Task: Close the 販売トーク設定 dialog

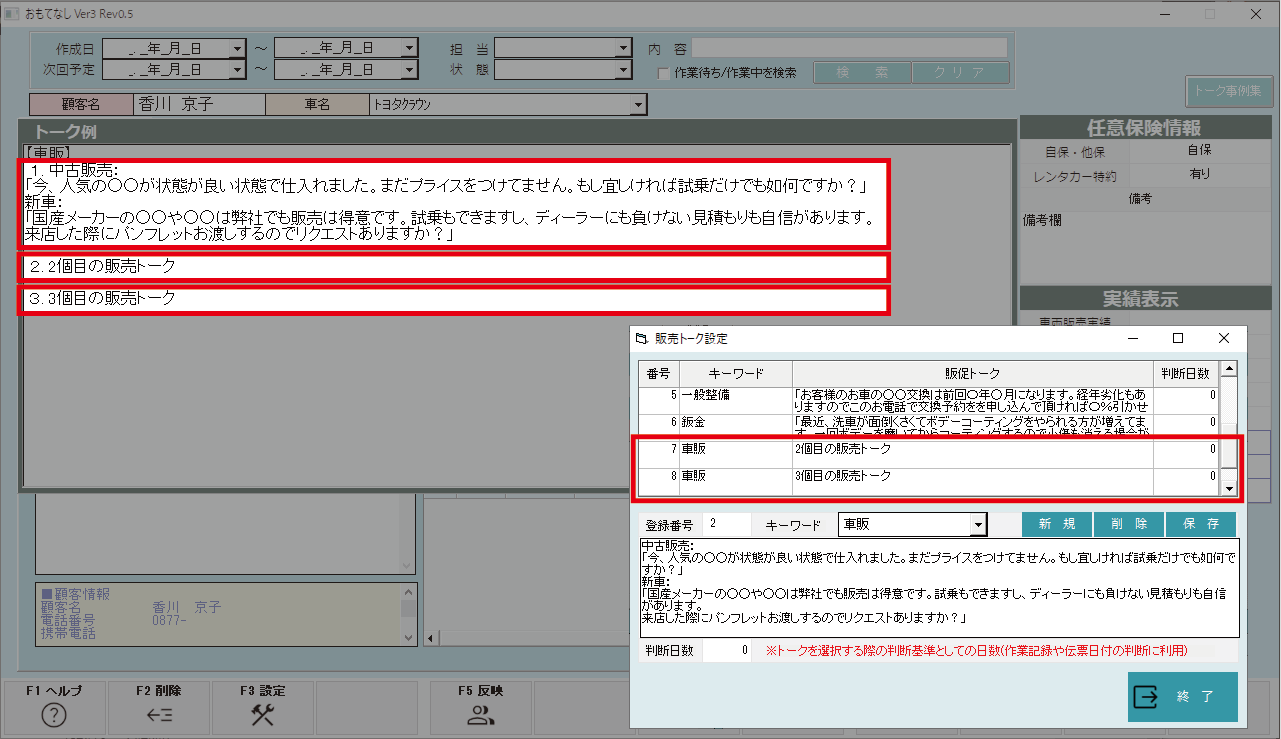Action: coord(1224,338)
